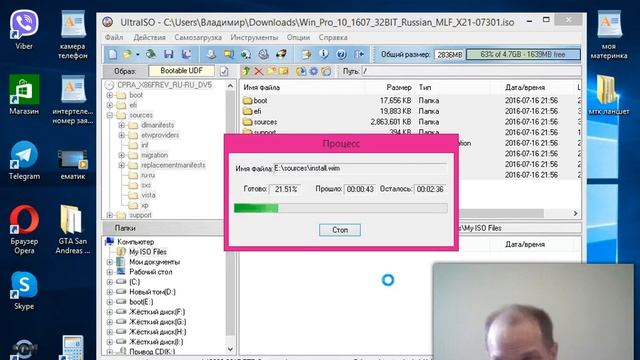Image resolution: width=640 pixels, height=360 pixels.
Task: Open the Действия menu
Action: click(x=149, y=37)
